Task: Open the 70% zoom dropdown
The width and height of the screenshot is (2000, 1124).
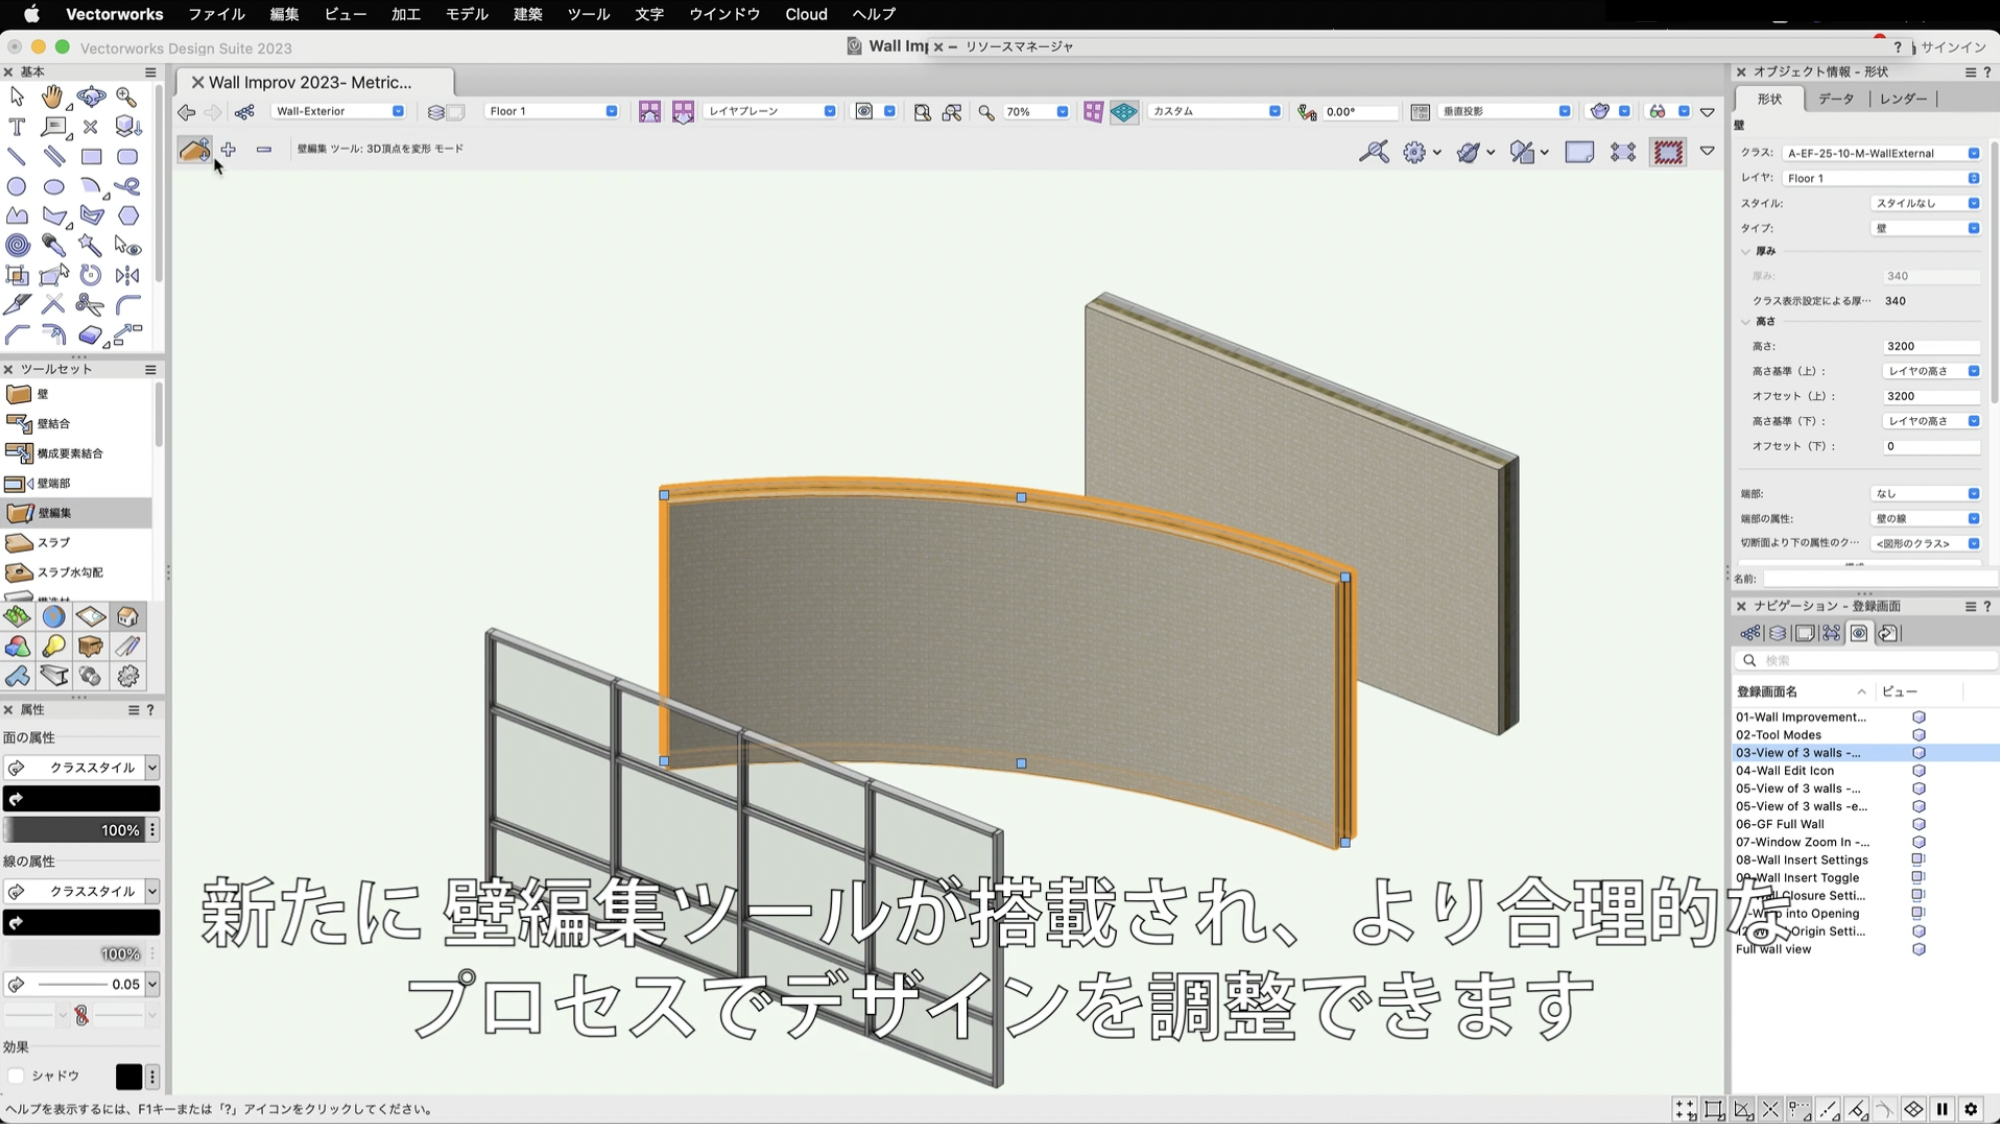Action: [x=1036, y=112]
